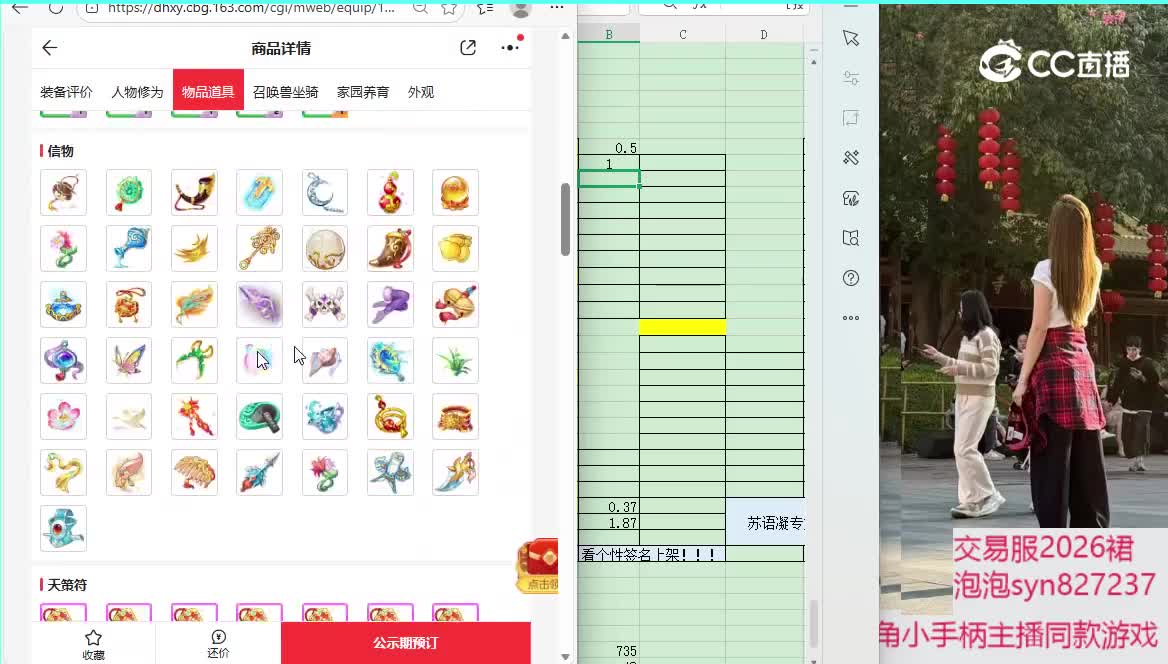Click the cell containing 1.87
Viewport: 1168px width, 664px height.
(609, 523)
